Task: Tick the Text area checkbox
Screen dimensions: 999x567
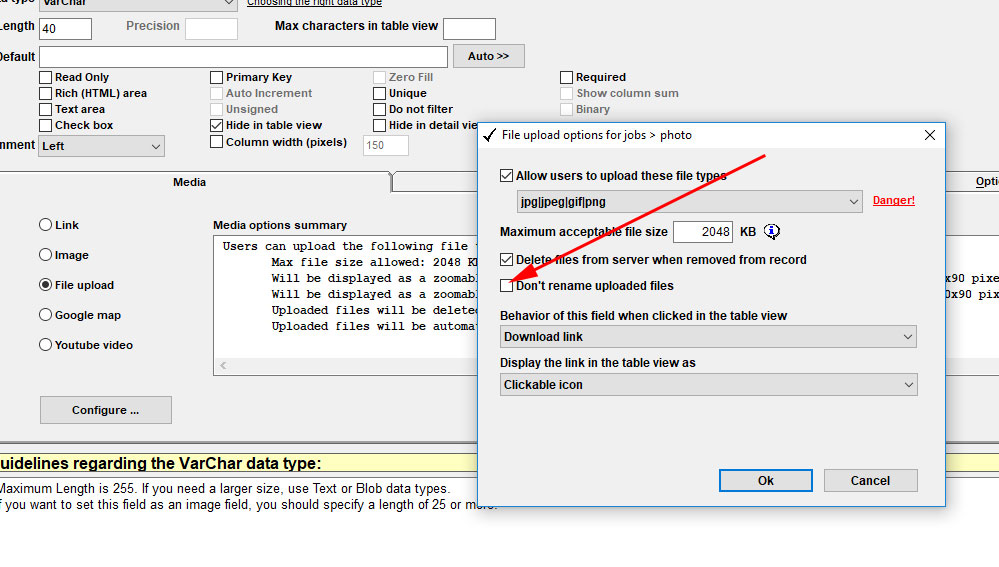Action: point(45,109)
